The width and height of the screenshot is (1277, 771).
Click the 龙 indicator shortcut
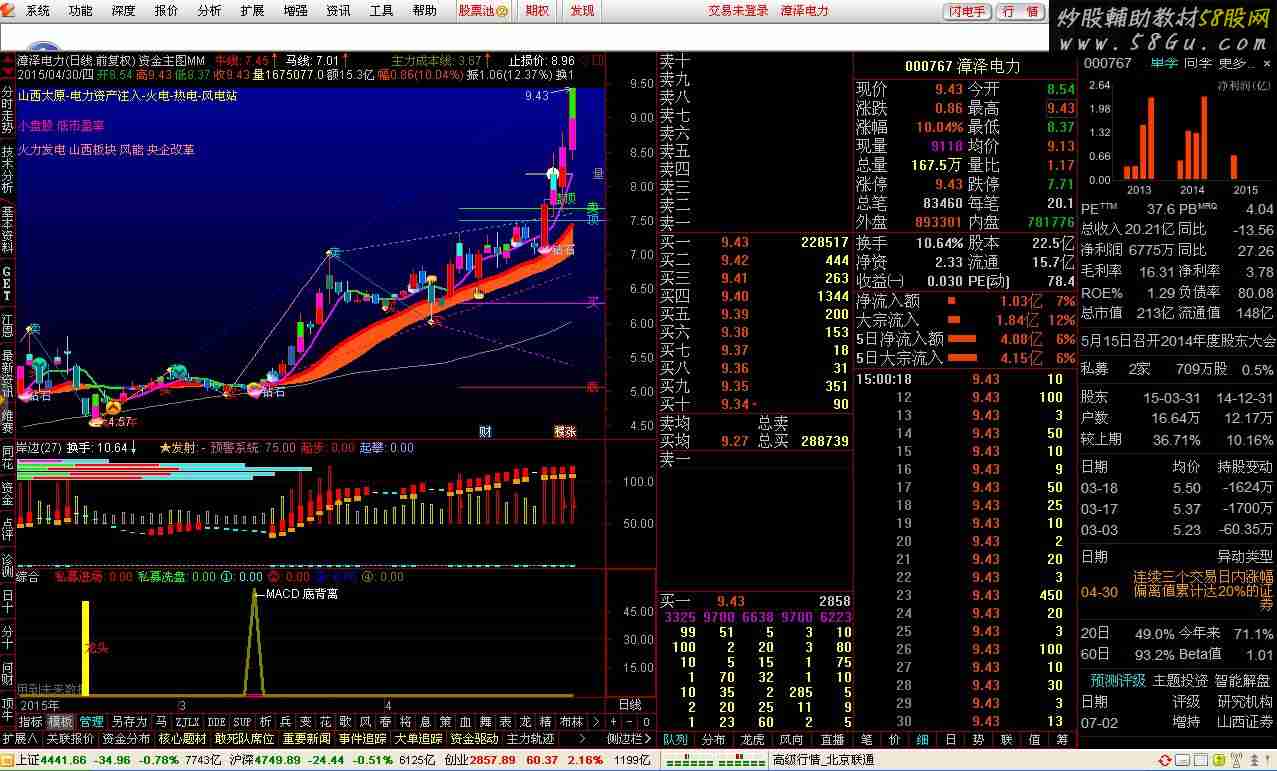525,721
